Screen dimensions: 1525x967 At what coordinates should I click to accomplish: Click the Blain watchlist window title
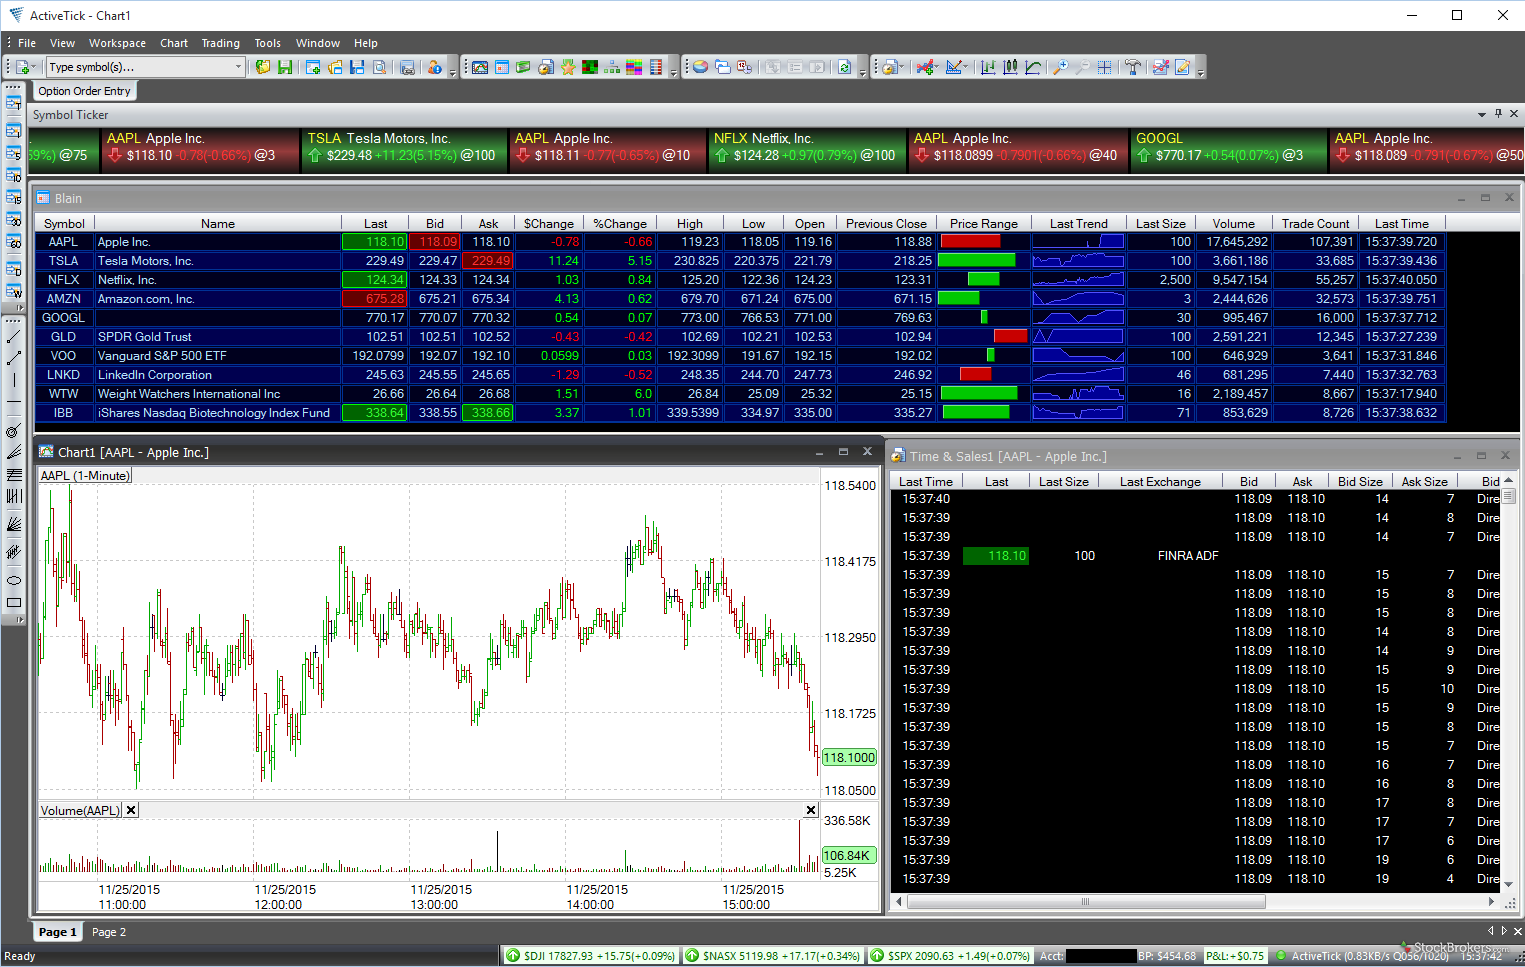[68, 198]
